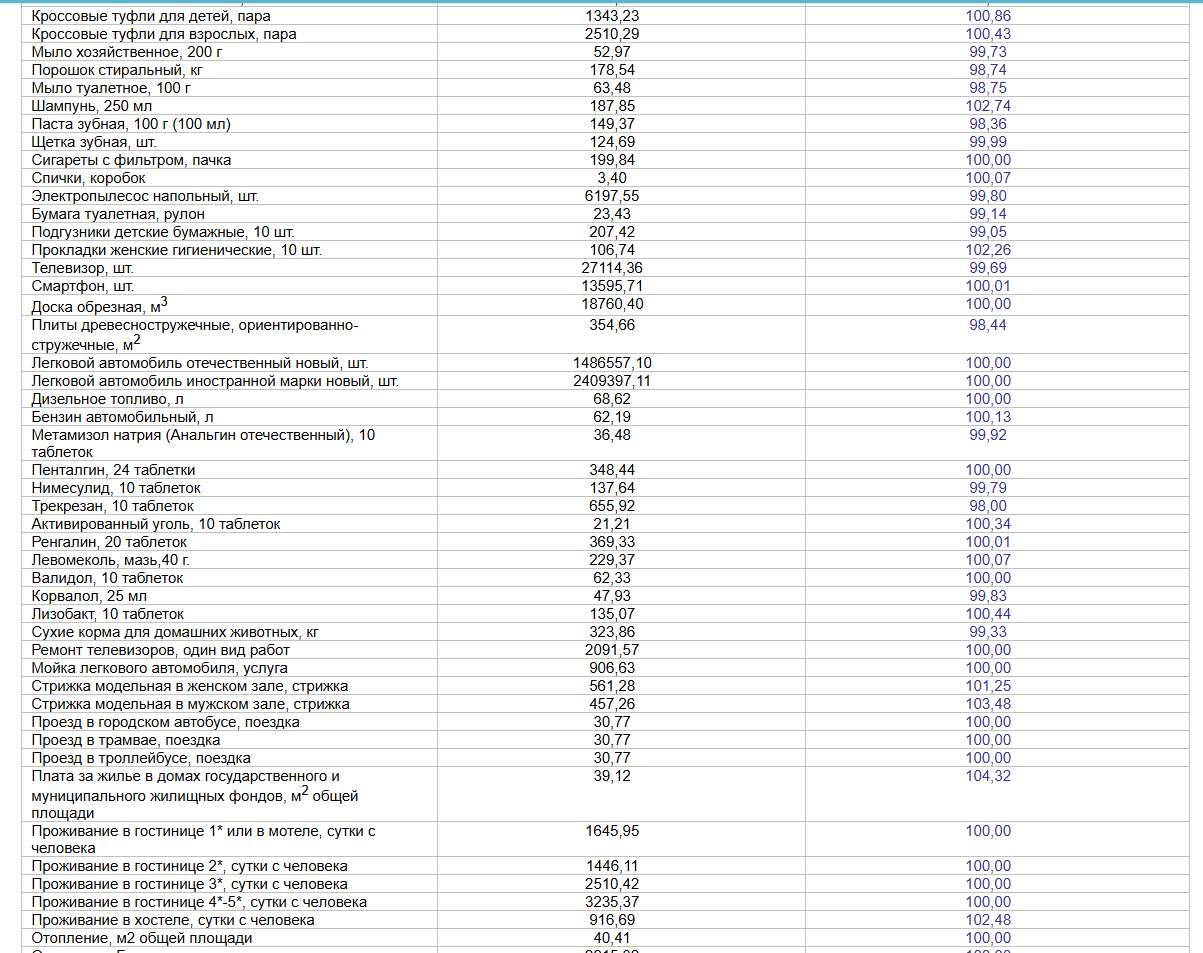
Task: Click 'Метамизол натрия (Анальгин отечественный)' row
Action: tap(204, 443)
